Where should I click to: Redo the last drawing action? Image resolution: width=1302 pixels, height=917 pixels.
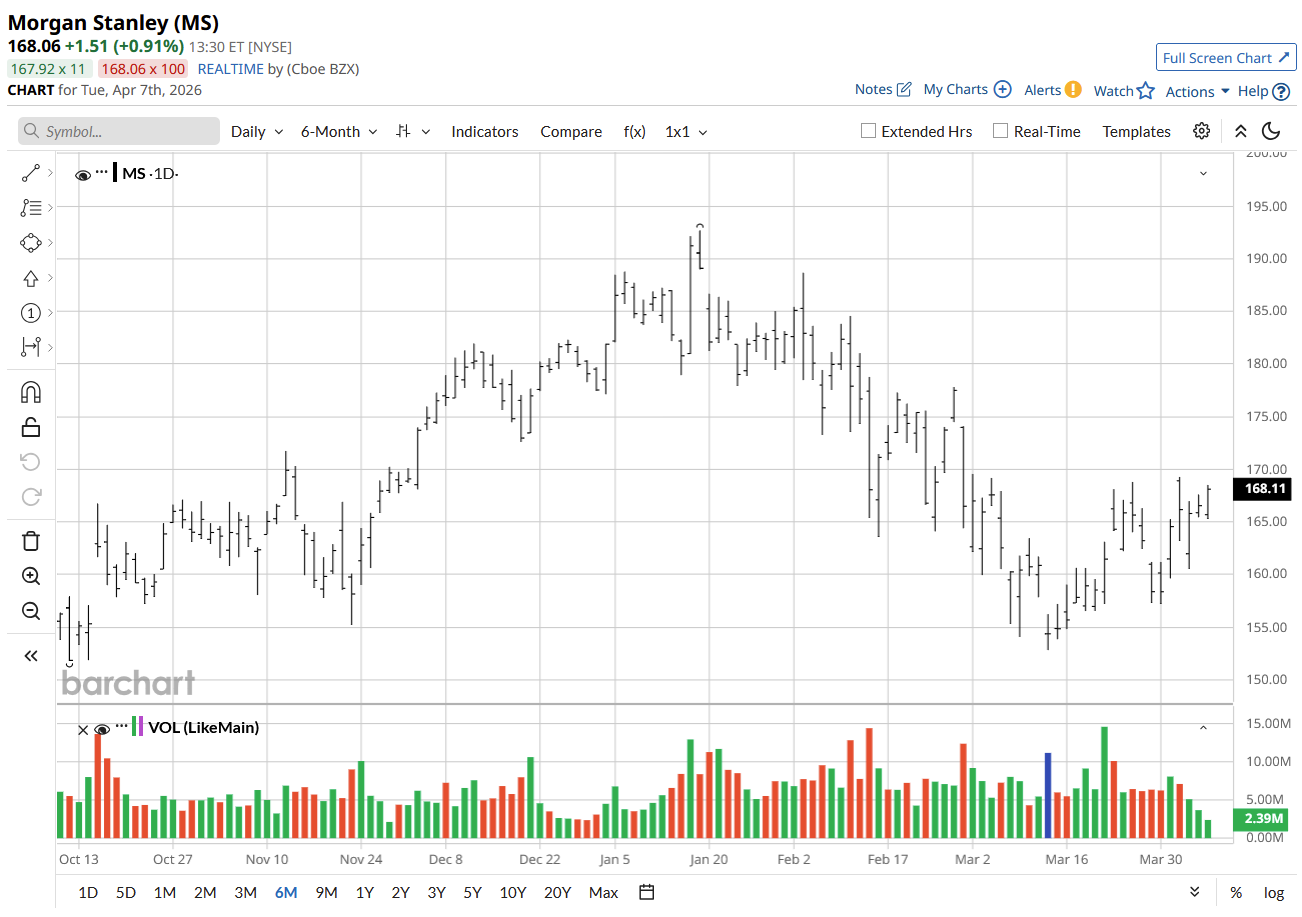tap(30, 496)
